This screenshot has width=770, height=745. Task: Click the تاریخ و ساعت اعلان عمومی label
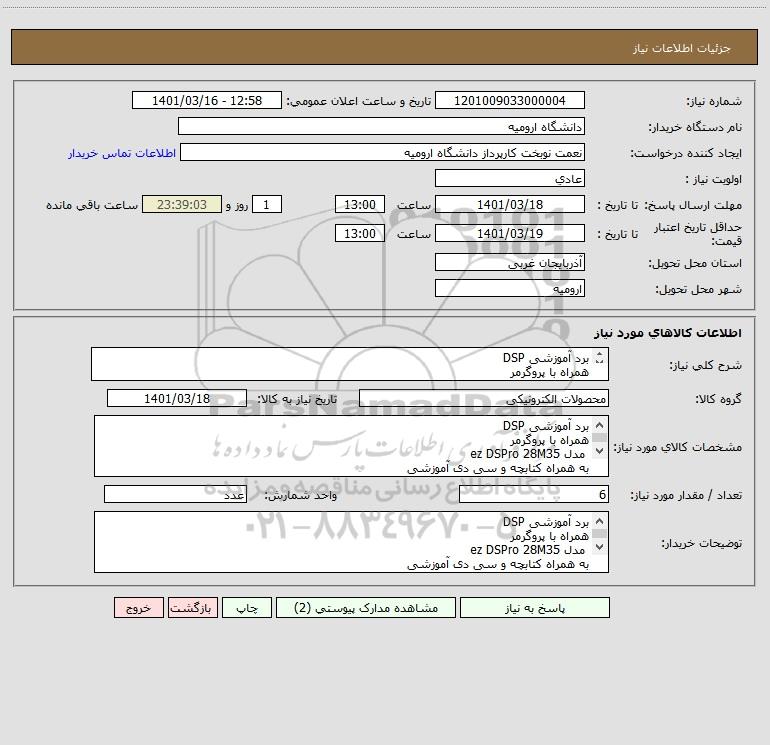[x=358, y=101]
